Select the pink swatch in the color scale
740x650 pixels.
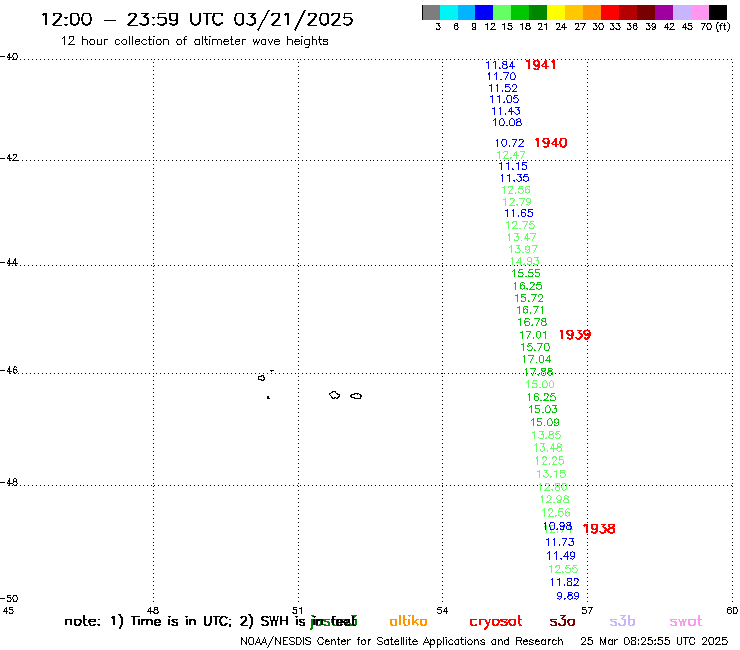(x=700, y=12)
